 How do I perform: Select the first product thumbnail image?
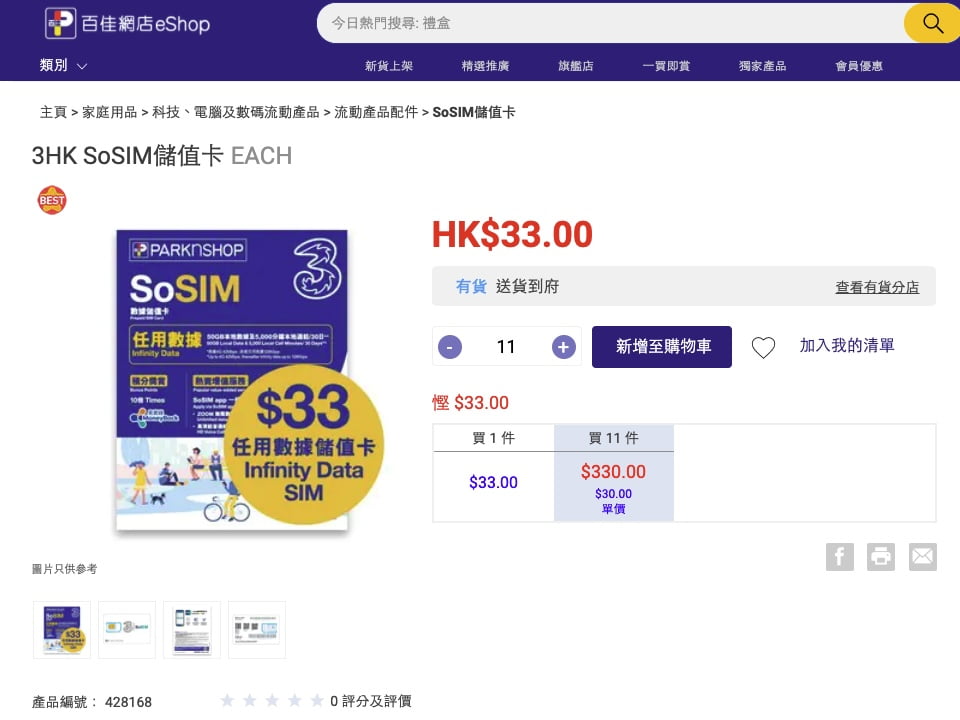(62, 629)
